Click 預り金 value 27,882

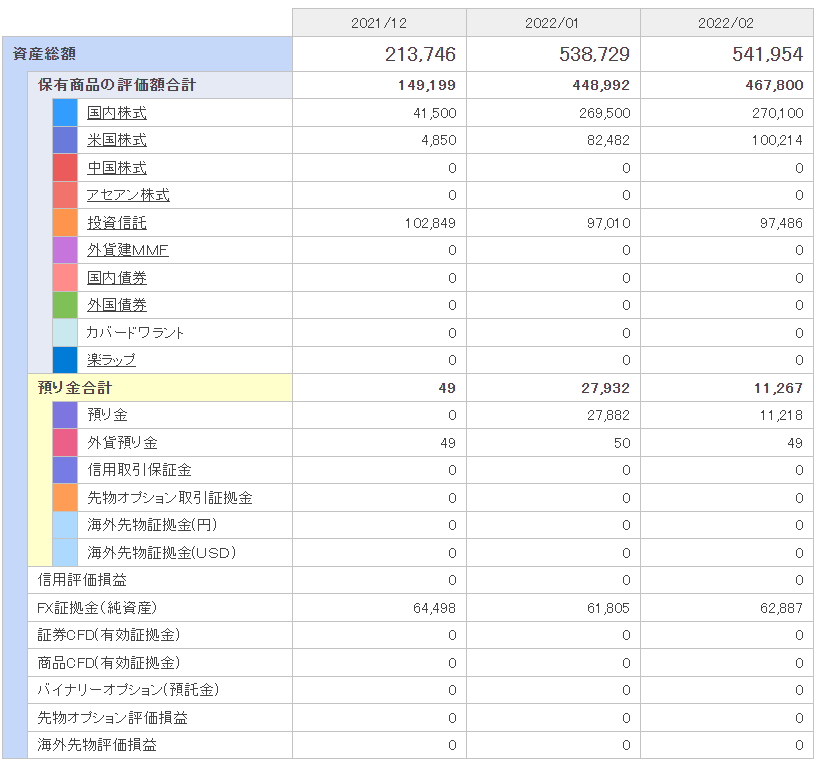[x=608, y=416]
